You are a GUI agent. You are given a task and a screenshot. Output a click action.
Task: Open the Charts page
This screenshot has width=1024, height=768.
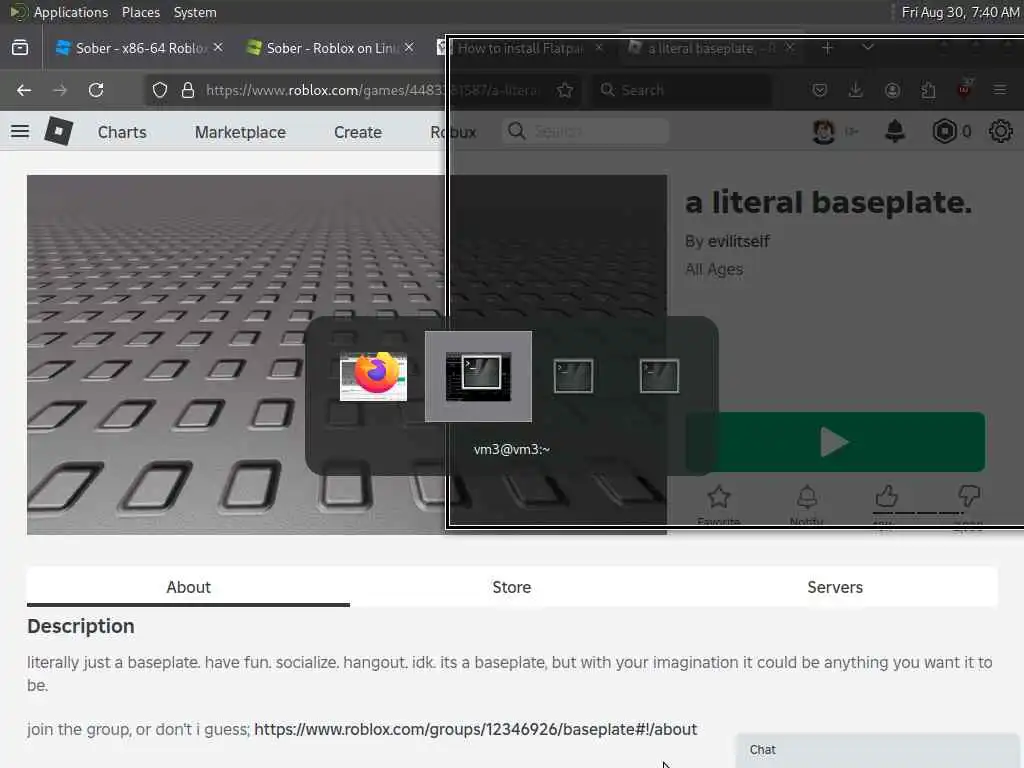(122, 132)
